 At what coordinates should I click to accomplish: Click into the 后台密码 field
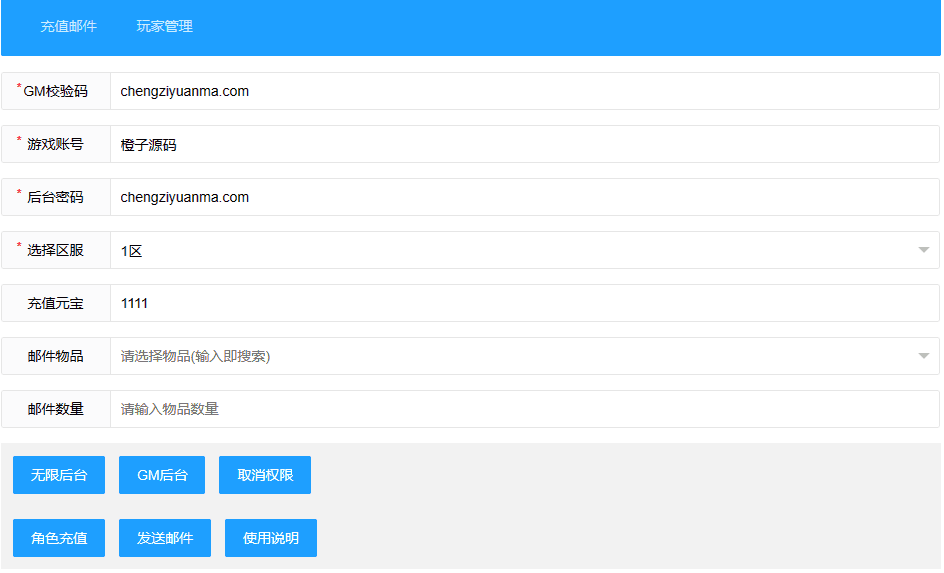[x=524, y=197]
